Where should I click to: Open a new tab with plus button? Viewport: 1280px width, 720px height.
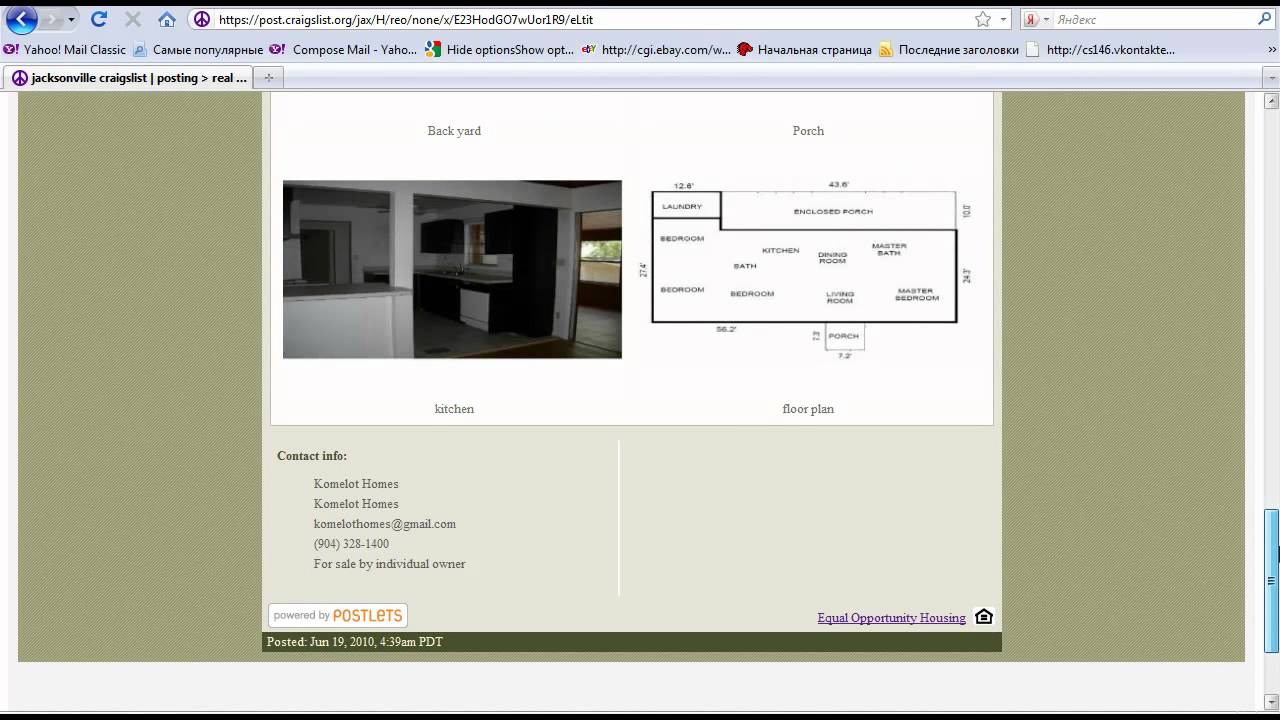[268, 78]
